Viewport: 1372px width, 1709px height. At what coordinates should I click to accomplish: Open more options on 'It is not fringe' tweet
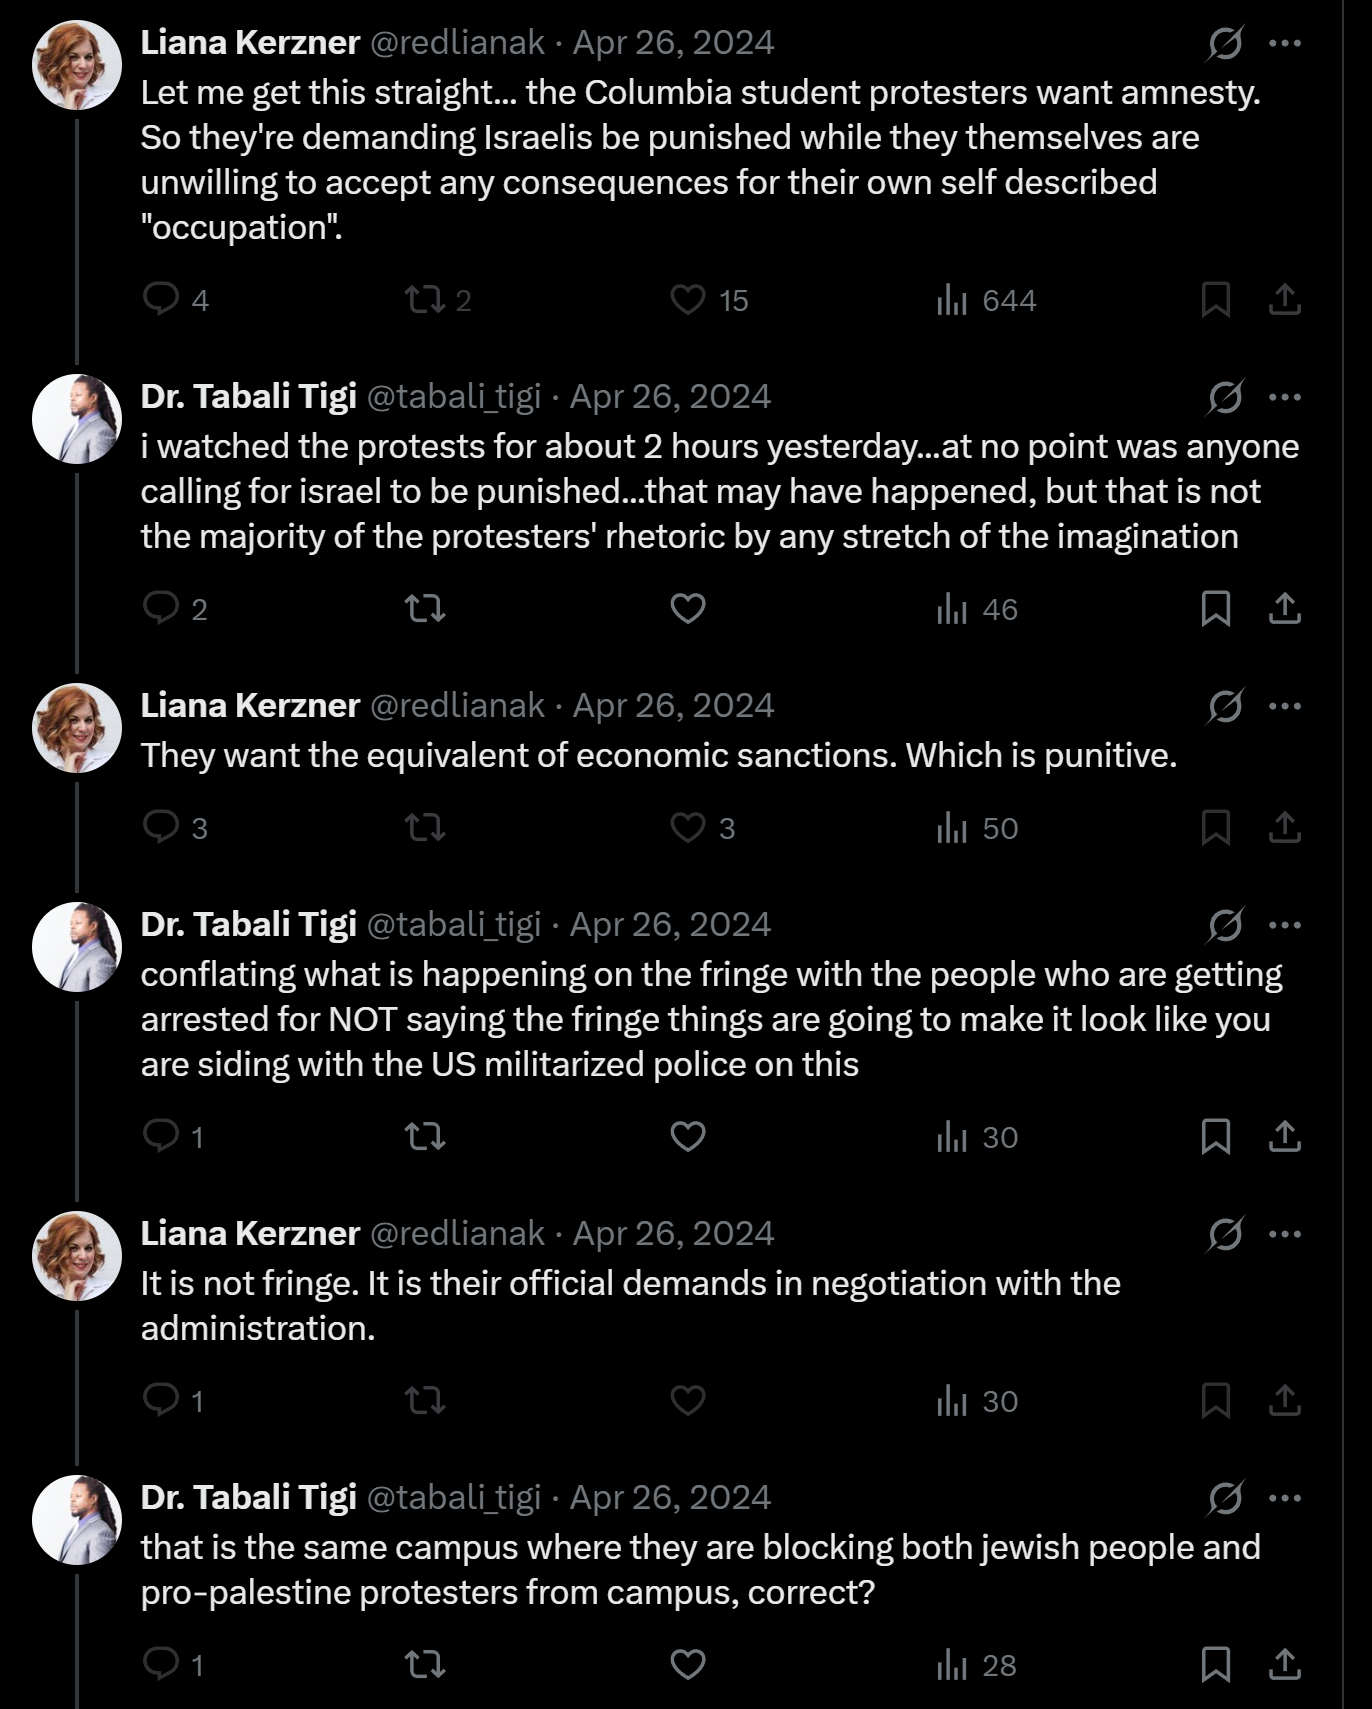[1285, 1234]
